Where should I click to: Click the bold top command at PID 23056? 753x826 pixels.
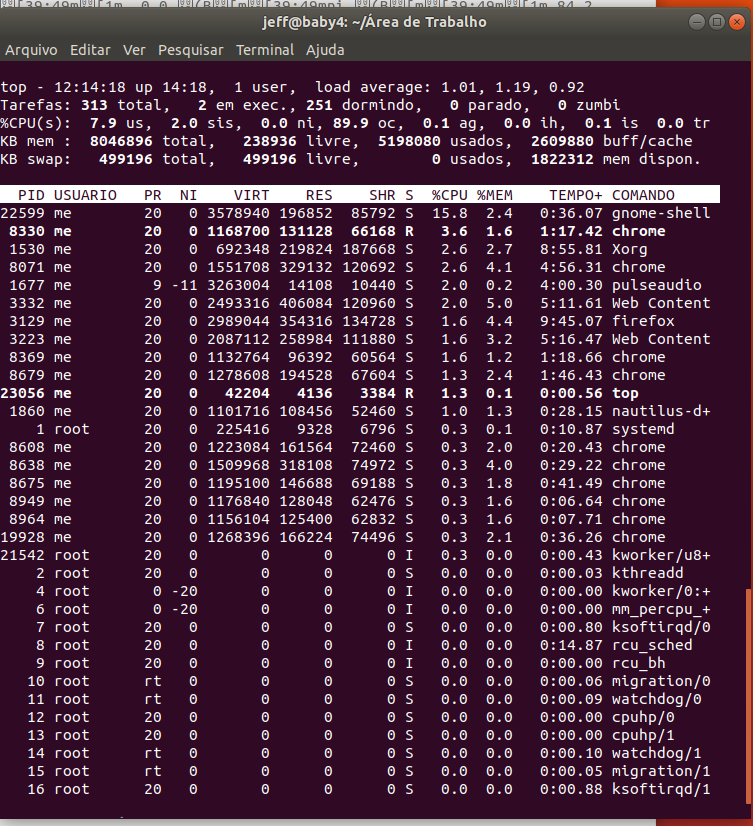pyautogui.click(x=625, y=393)
